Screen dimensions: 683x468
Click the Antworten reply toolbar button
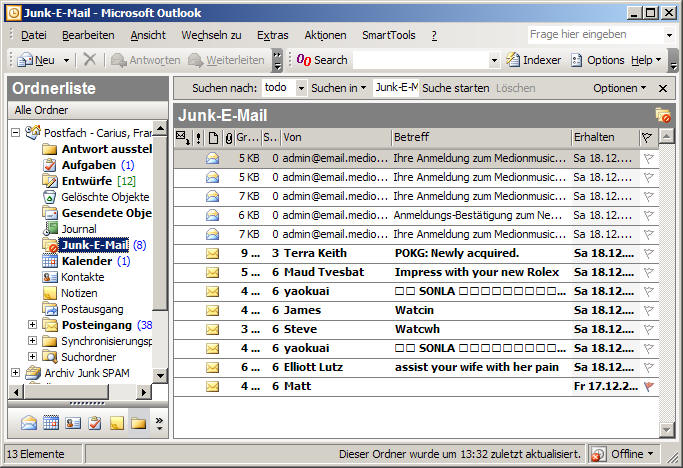[x=145, y=60]
